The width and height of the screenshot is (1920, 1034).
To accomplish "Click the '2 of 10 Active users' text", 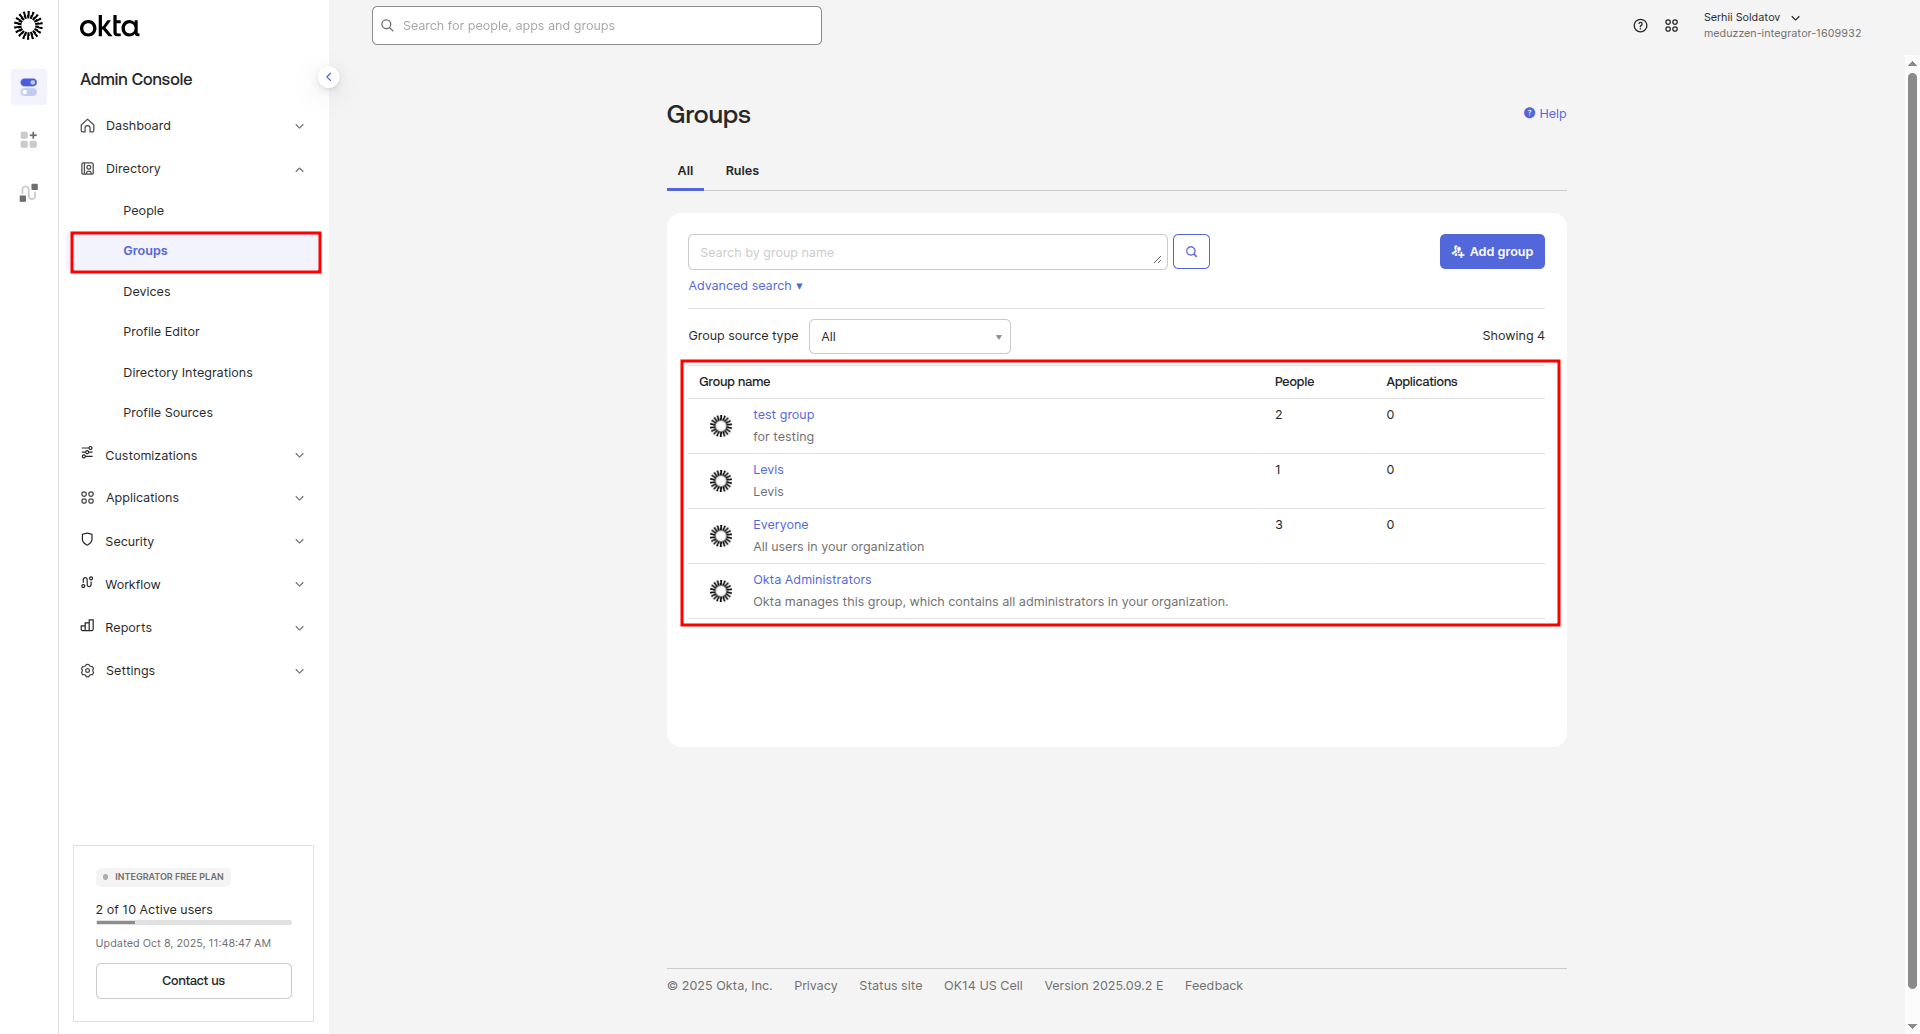I will [154, 910].
